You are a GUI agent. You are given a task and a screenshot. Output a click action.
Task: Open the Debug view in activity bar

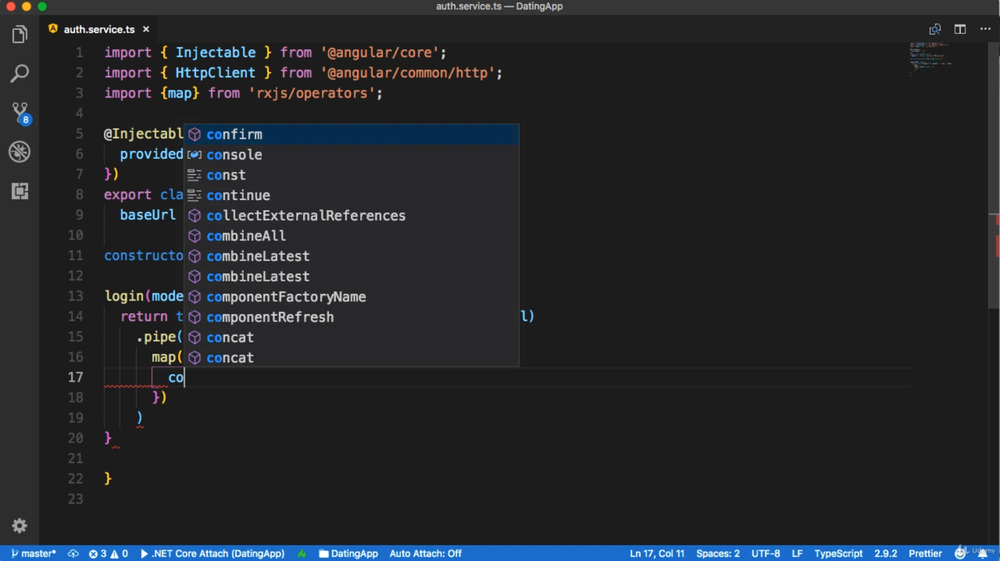tap(19, 152)
